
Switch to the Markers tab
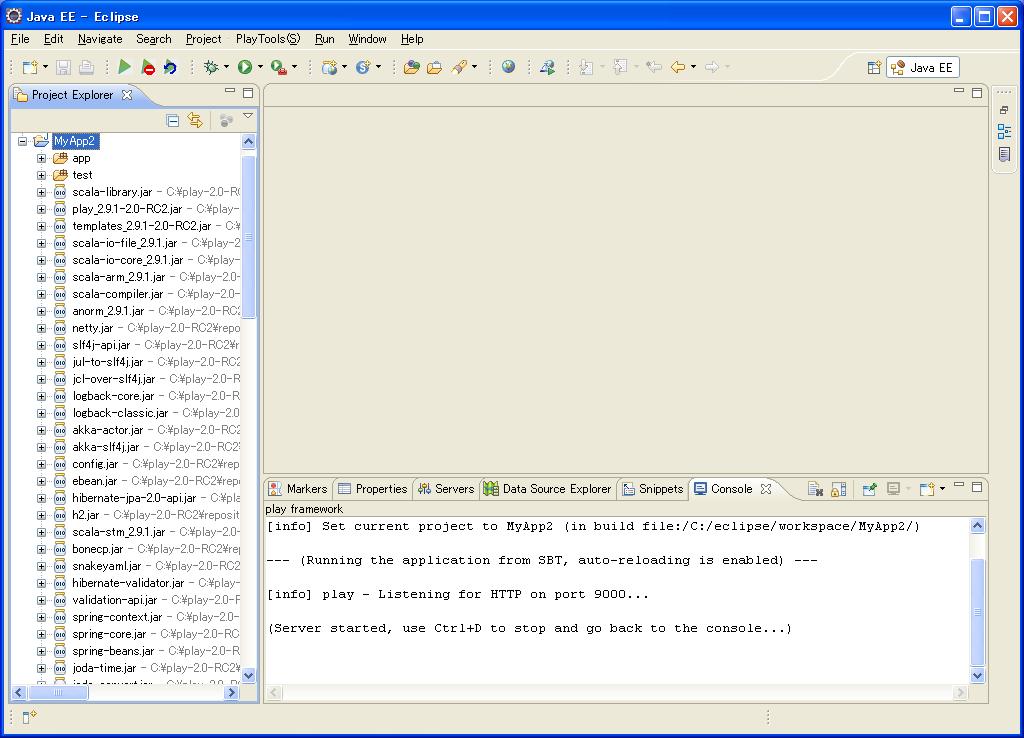(298, 489)
